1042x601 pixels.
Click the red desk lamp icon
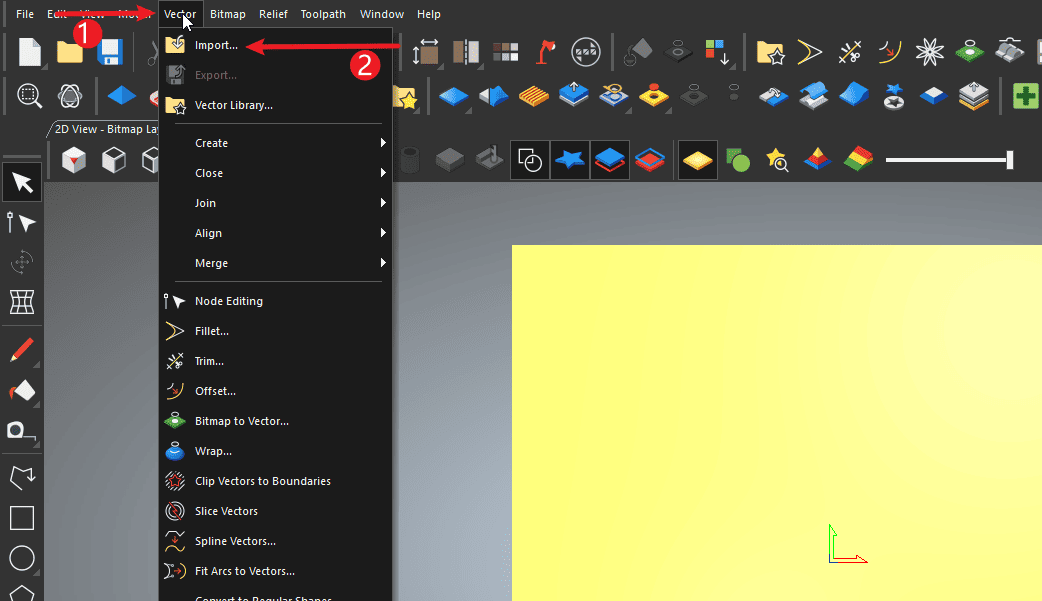tap(545, 52)
